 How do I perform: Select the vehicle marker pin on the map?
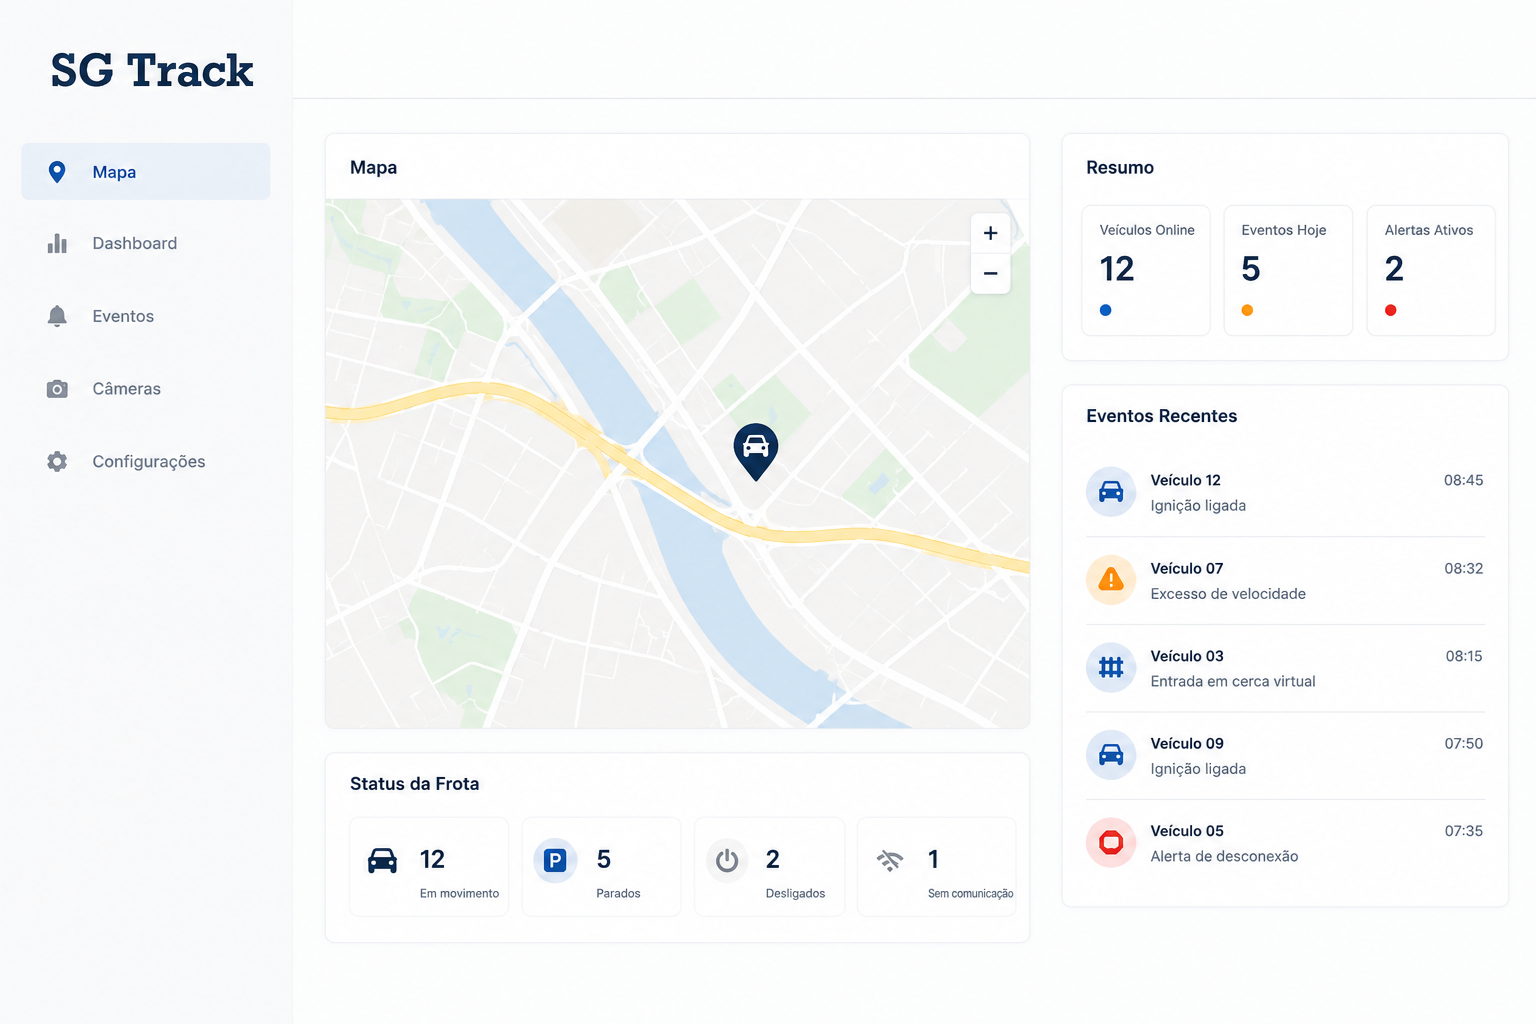pyautogui.click(x=756, y=451)
